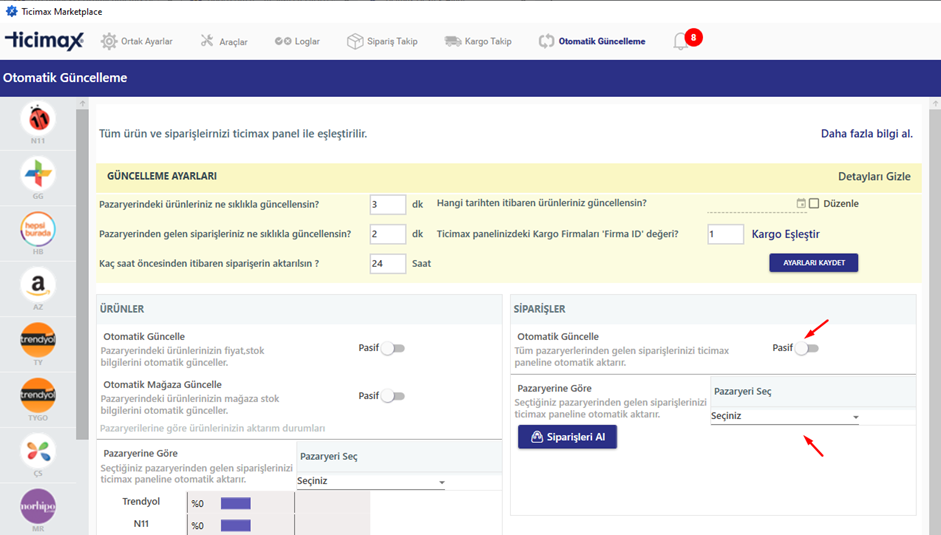Click N11 transfer progress bar

click(235, 525)
